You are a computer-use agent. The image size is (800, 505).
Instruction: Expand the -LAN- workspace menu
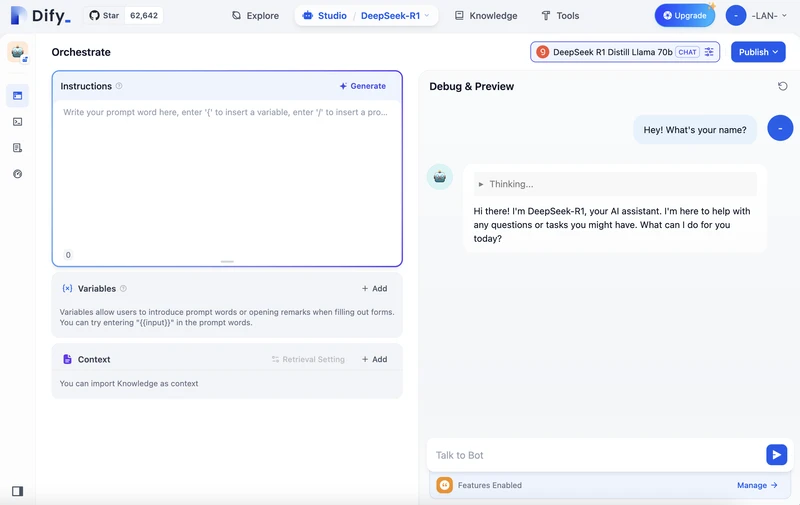click(769, 16)
